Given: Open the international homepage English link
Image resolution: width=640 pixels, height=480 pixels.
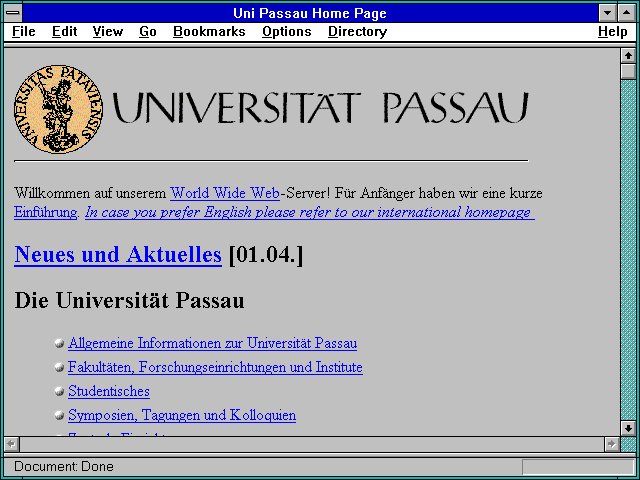Looking at the screenshot, I should coord(310,213).
